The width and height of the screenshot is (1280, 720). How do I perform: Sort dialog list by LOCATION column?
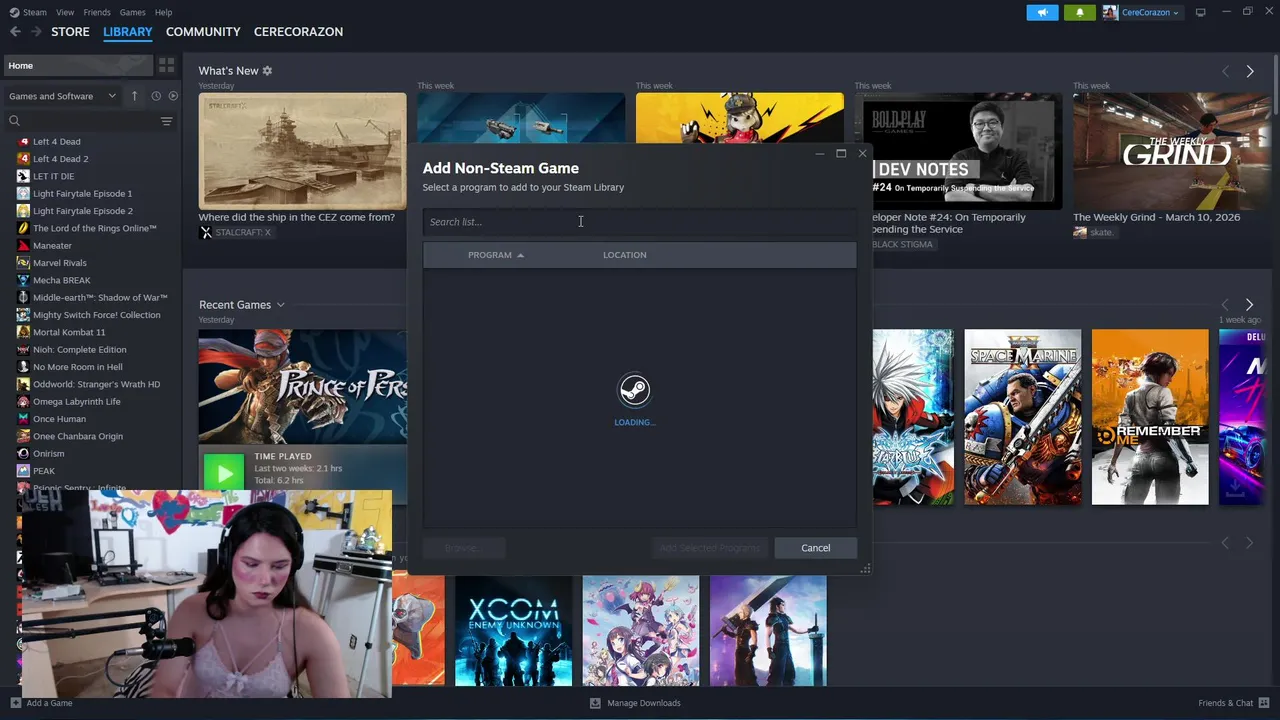(624, 255)
